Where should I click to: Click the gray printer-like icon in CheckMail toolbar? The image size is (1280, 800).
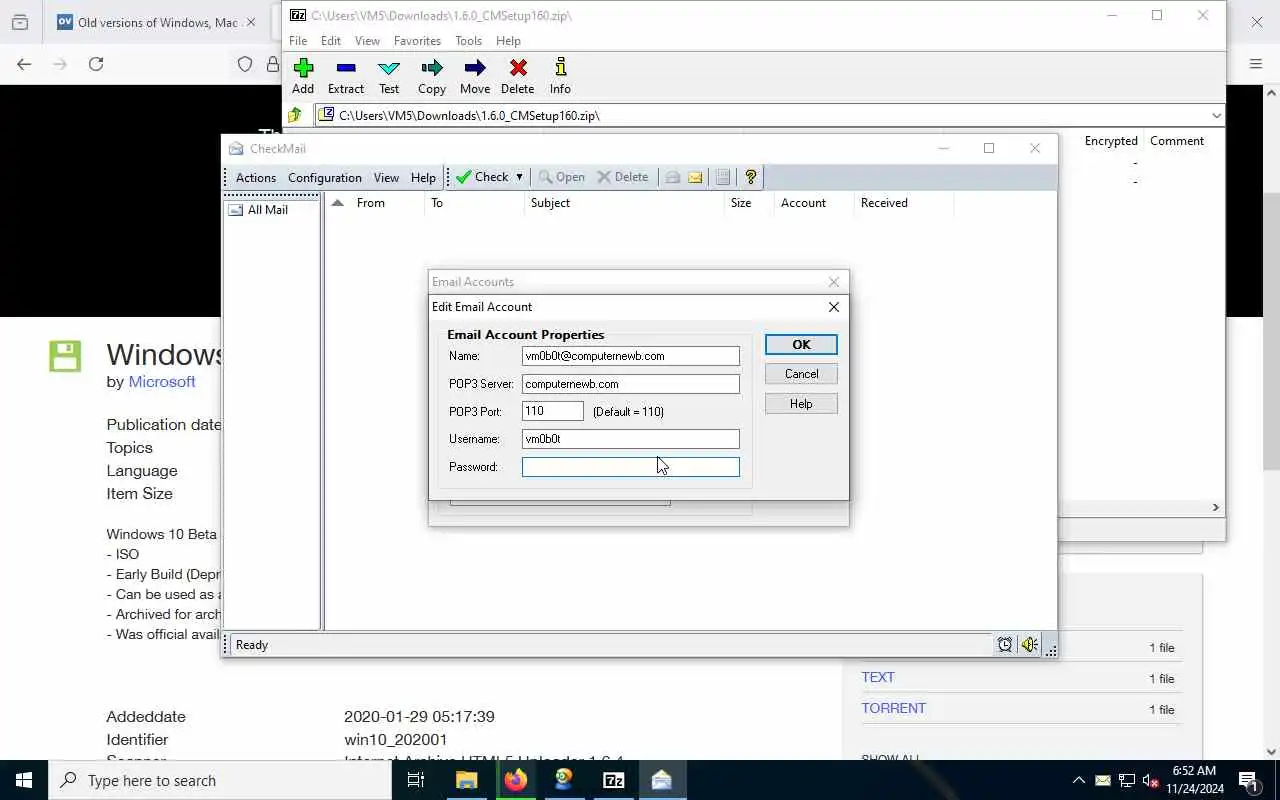tap(673, 177)
